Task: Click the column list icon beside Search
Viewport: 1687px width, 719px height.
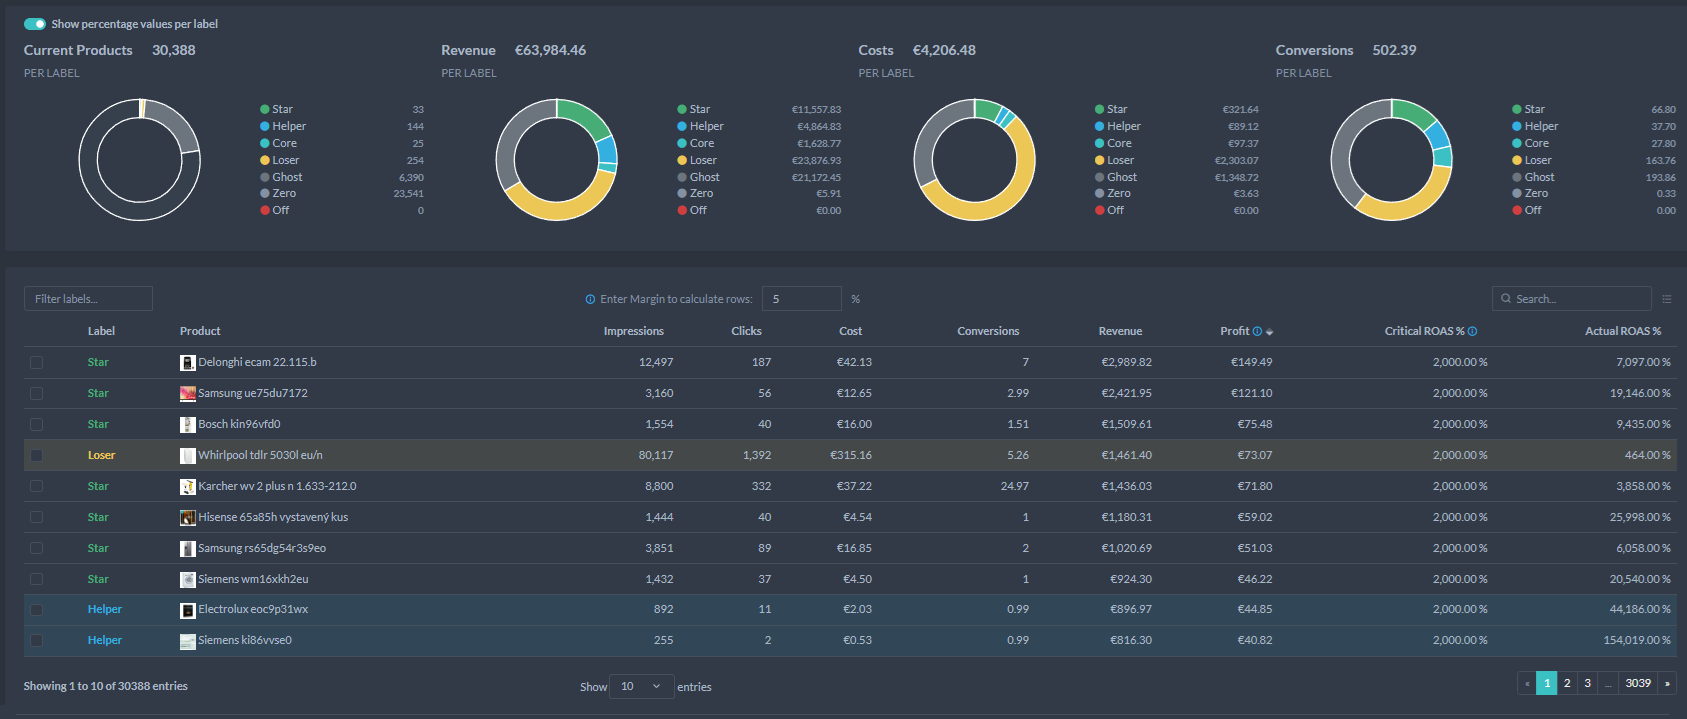Action: 1666,299
